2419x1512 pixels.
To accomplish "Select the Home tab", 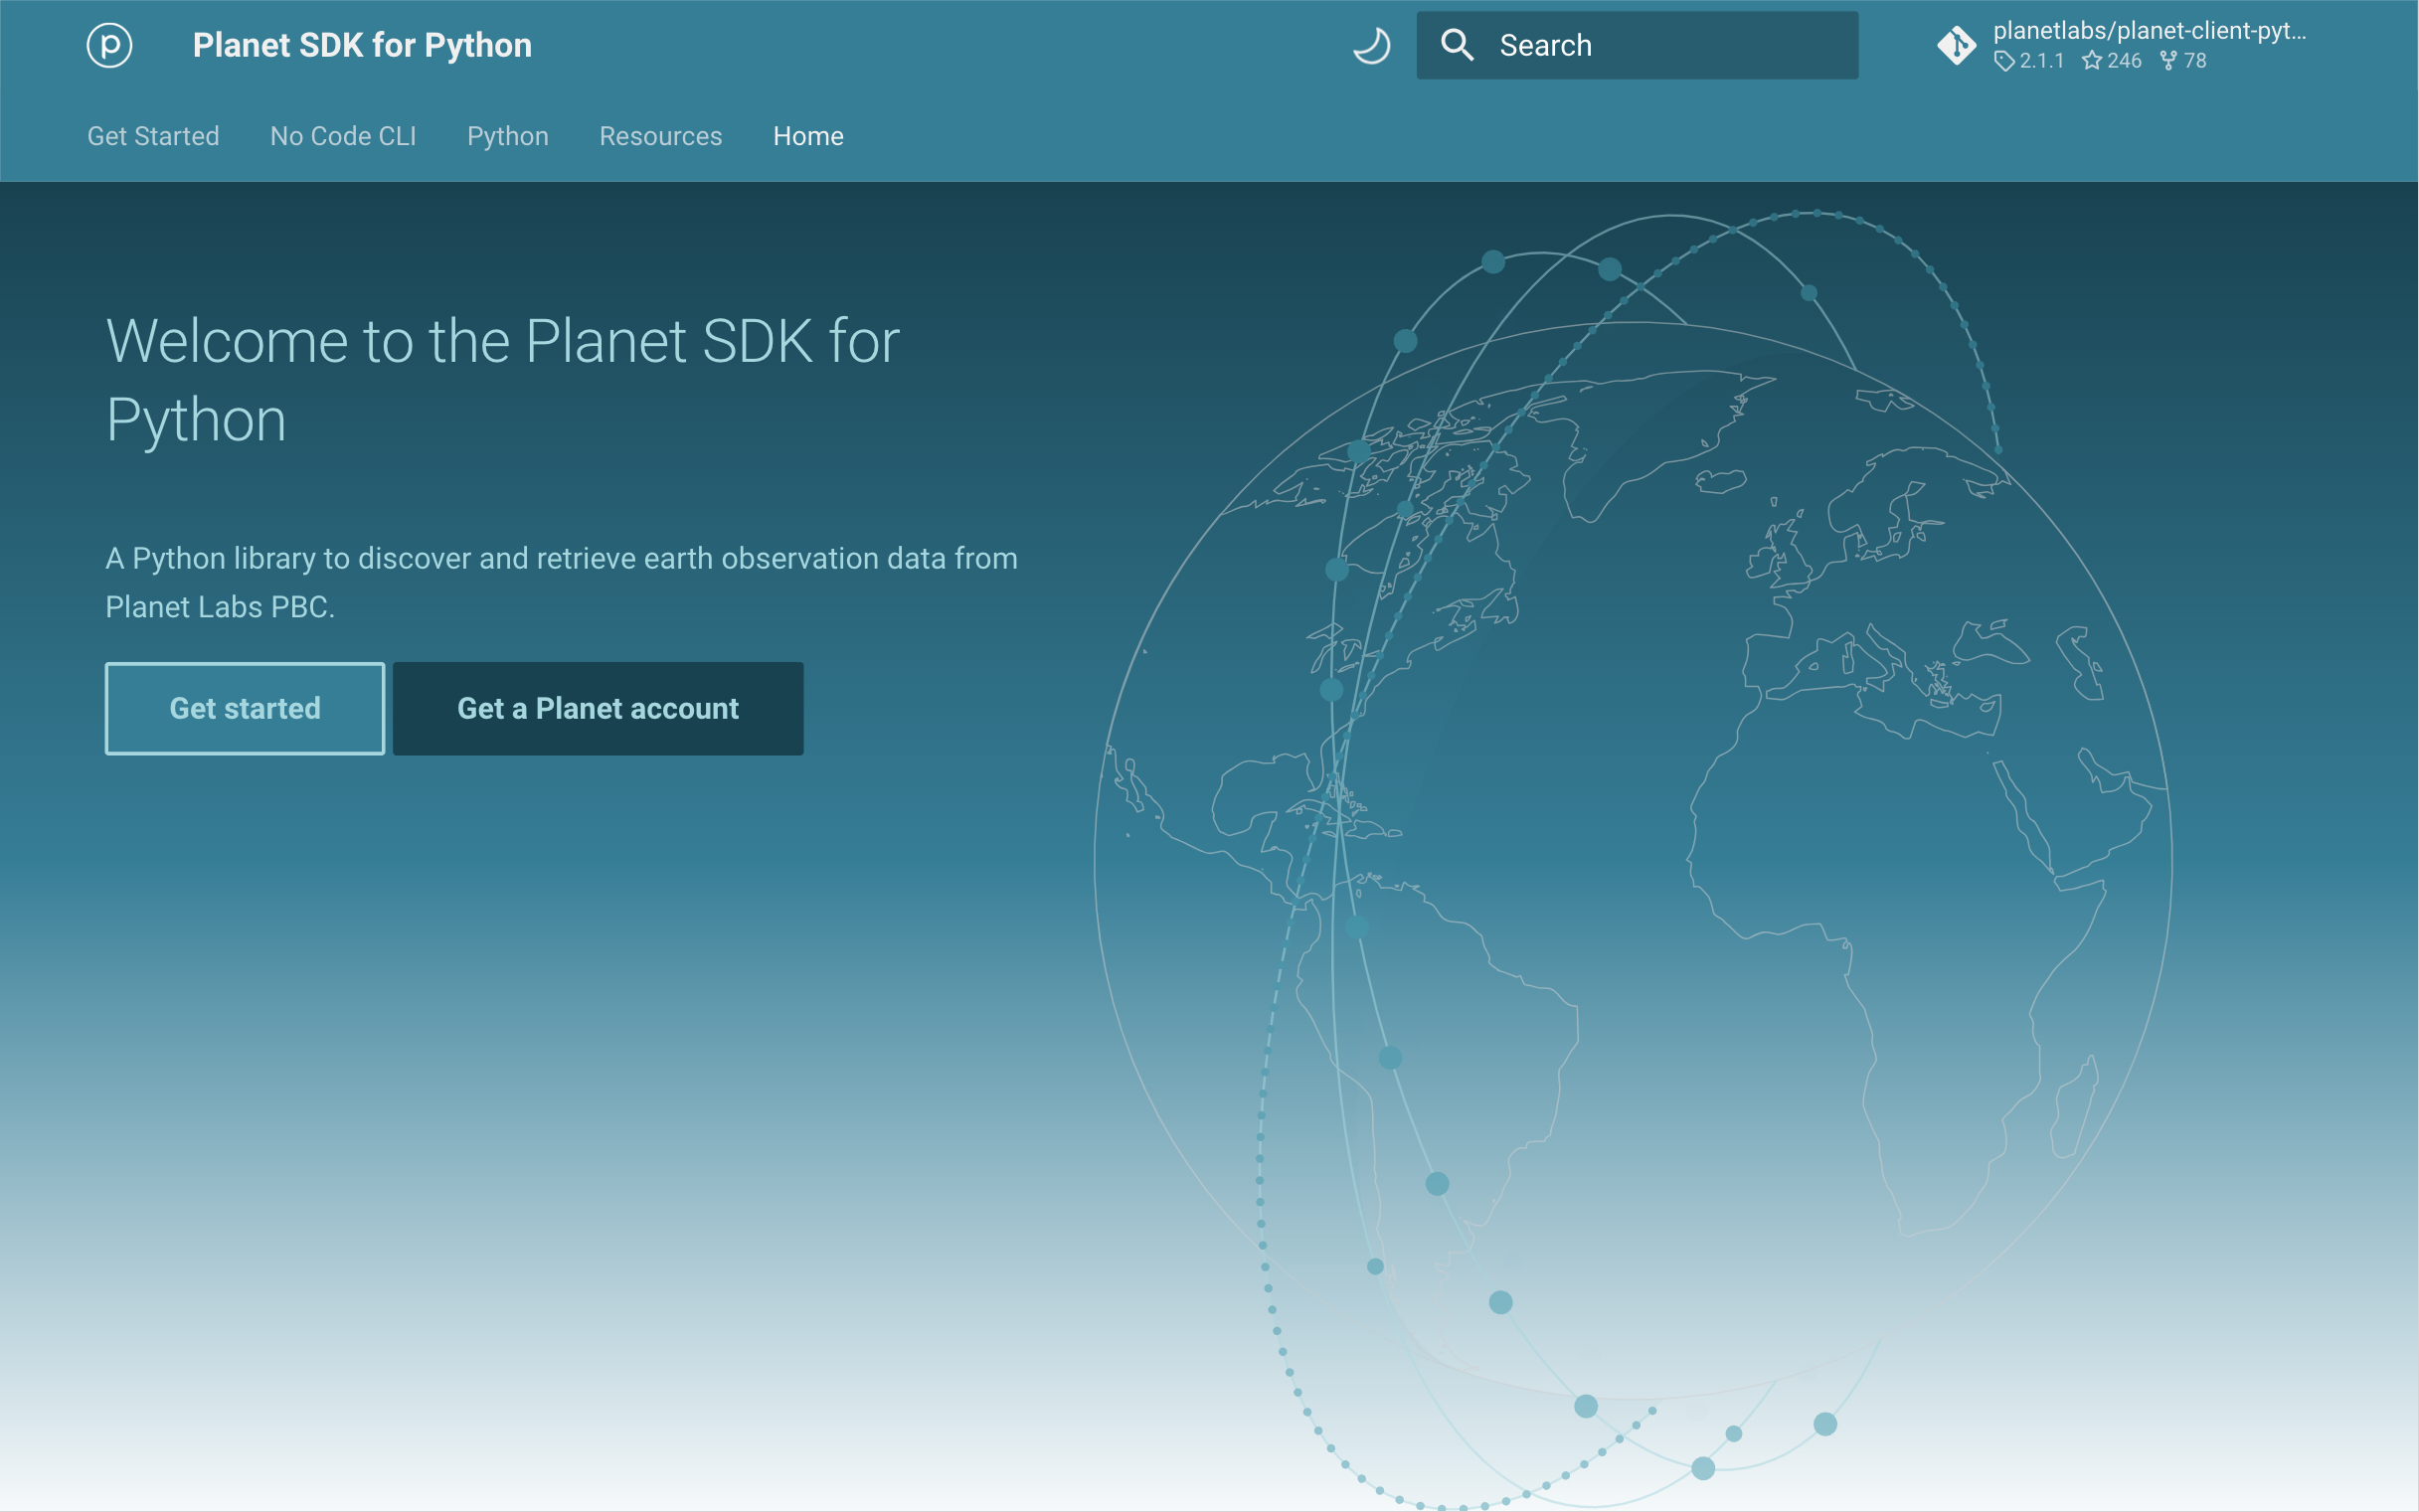I will [x=807, y=136].
